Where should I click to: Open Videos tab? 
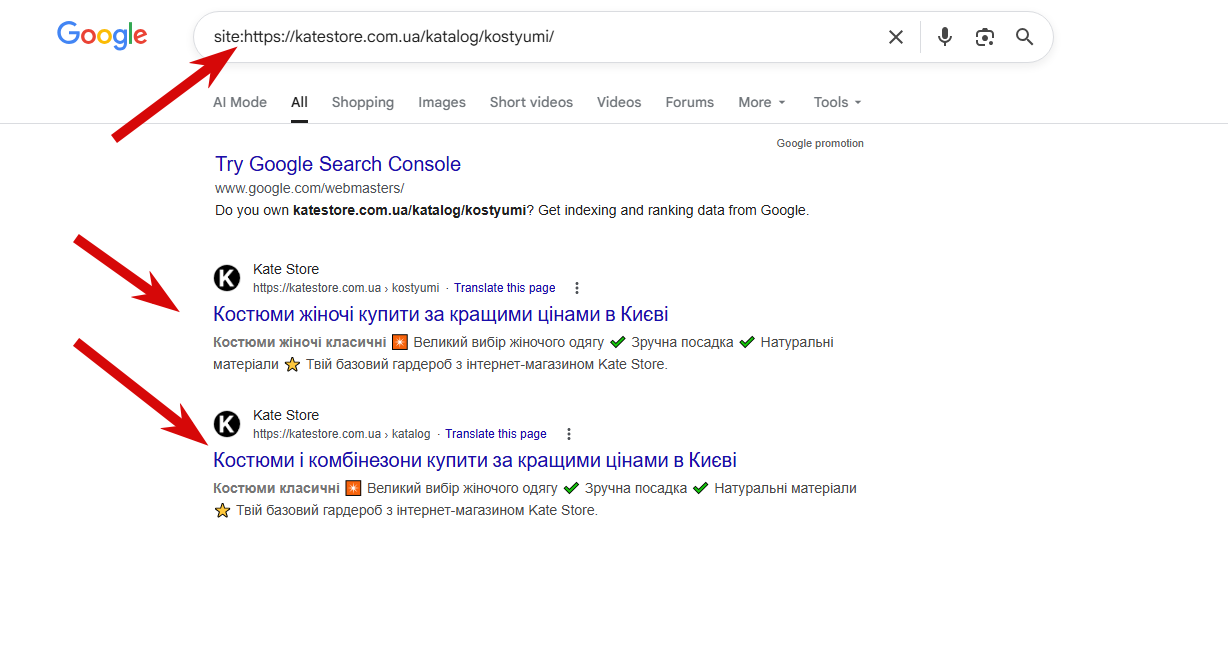click(619, 102)
